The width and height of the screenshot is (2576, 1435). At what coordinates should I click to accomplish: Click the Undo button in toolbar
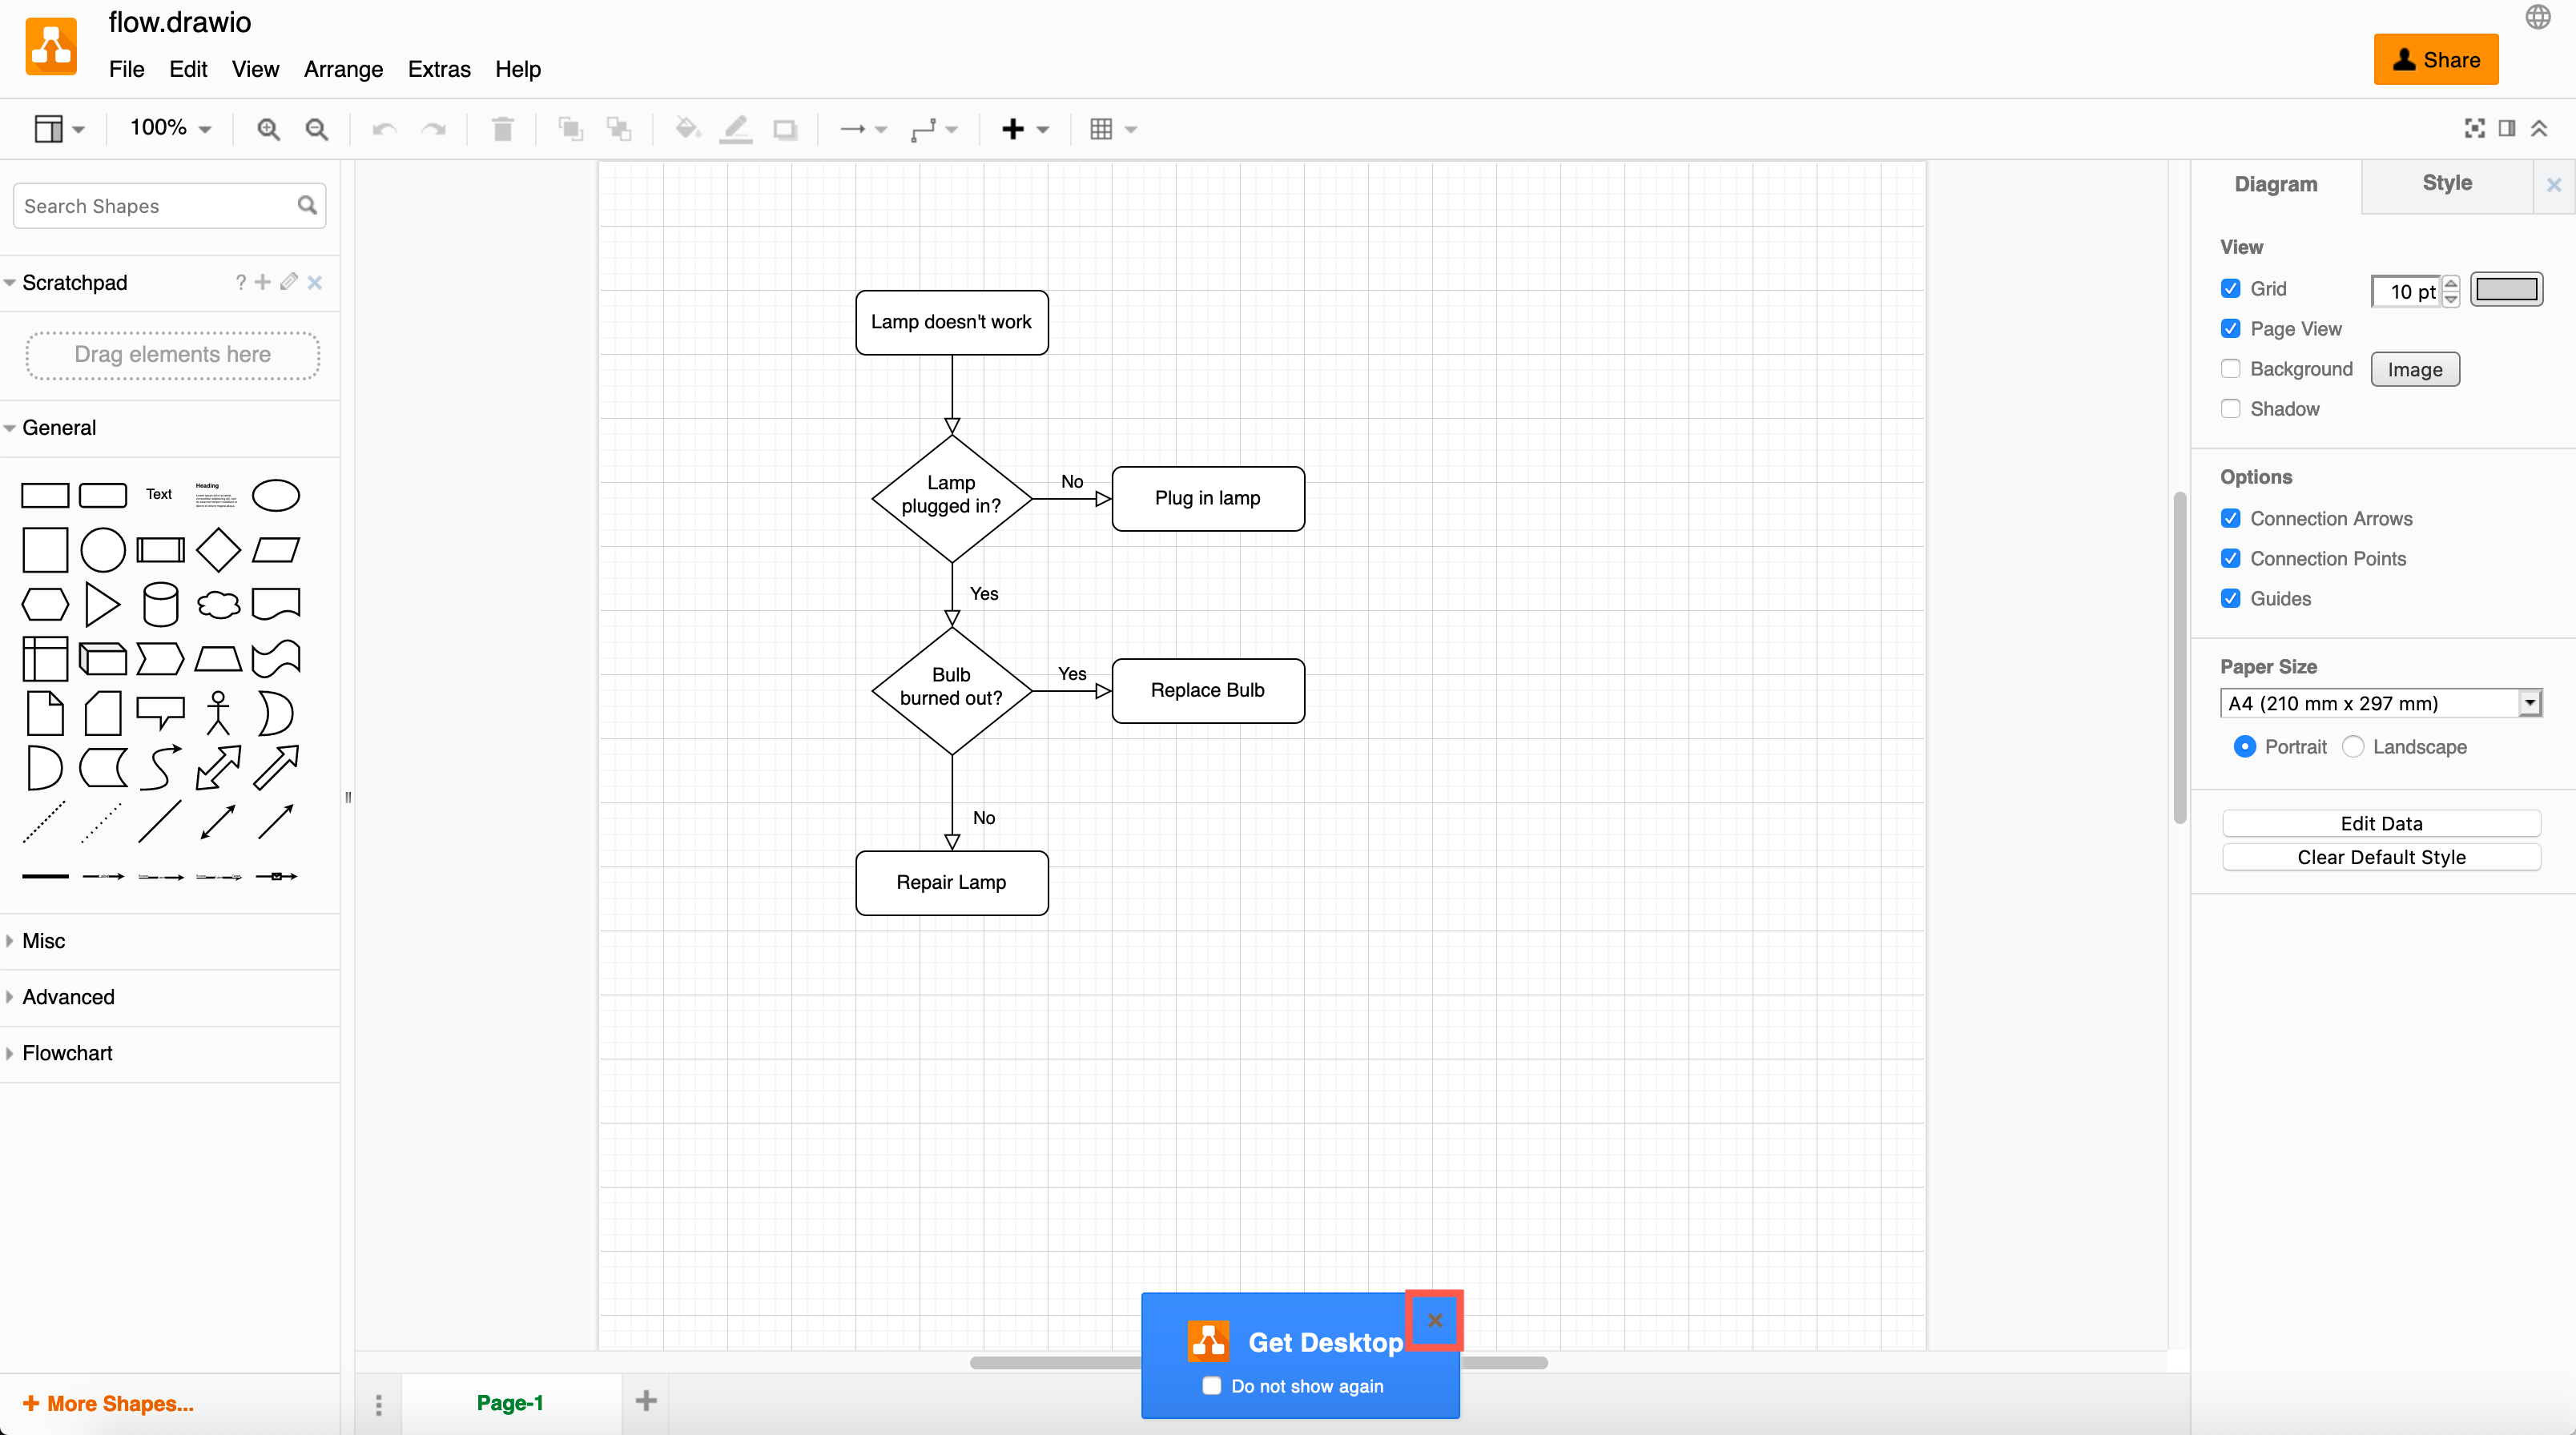tap(385, 127)
